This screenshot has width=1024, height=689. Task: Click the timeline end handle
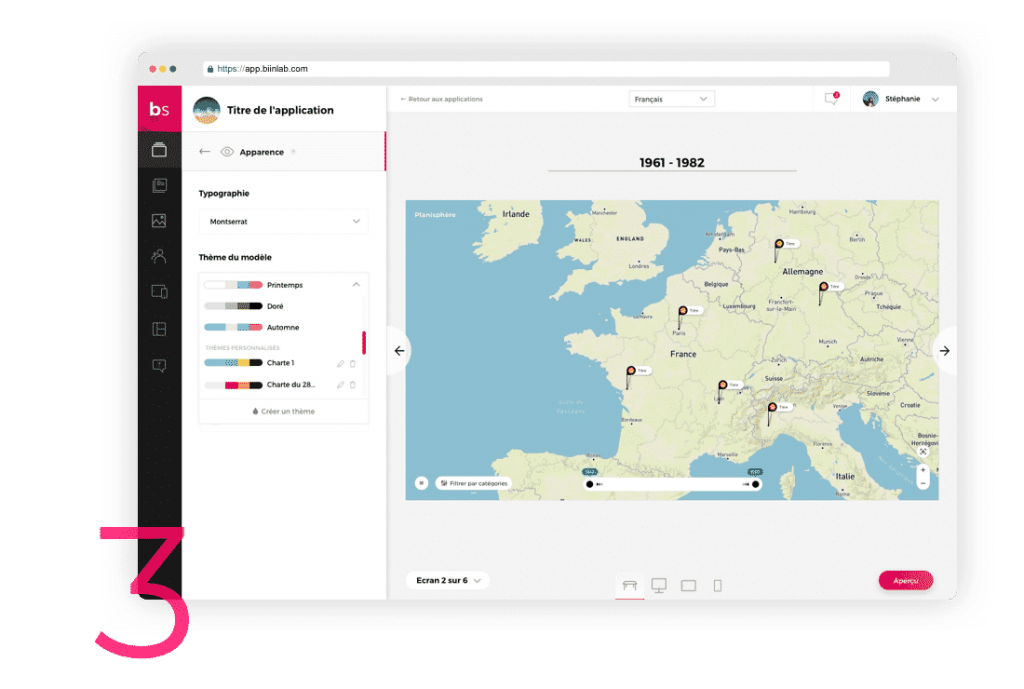(x=756, y=485)
